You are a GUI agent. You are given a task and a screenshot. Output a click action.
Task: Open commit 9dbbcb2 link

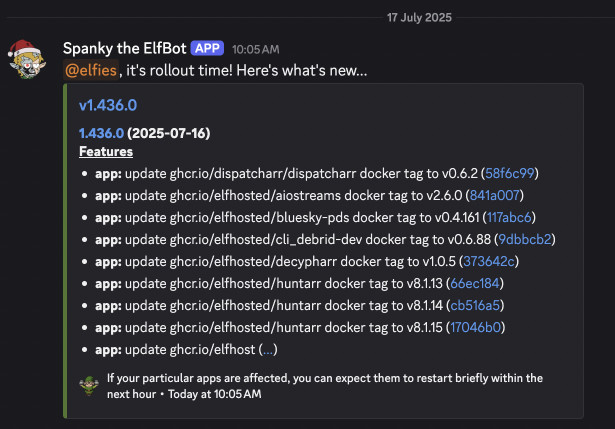pyautogui.click(x=525, y=239)
